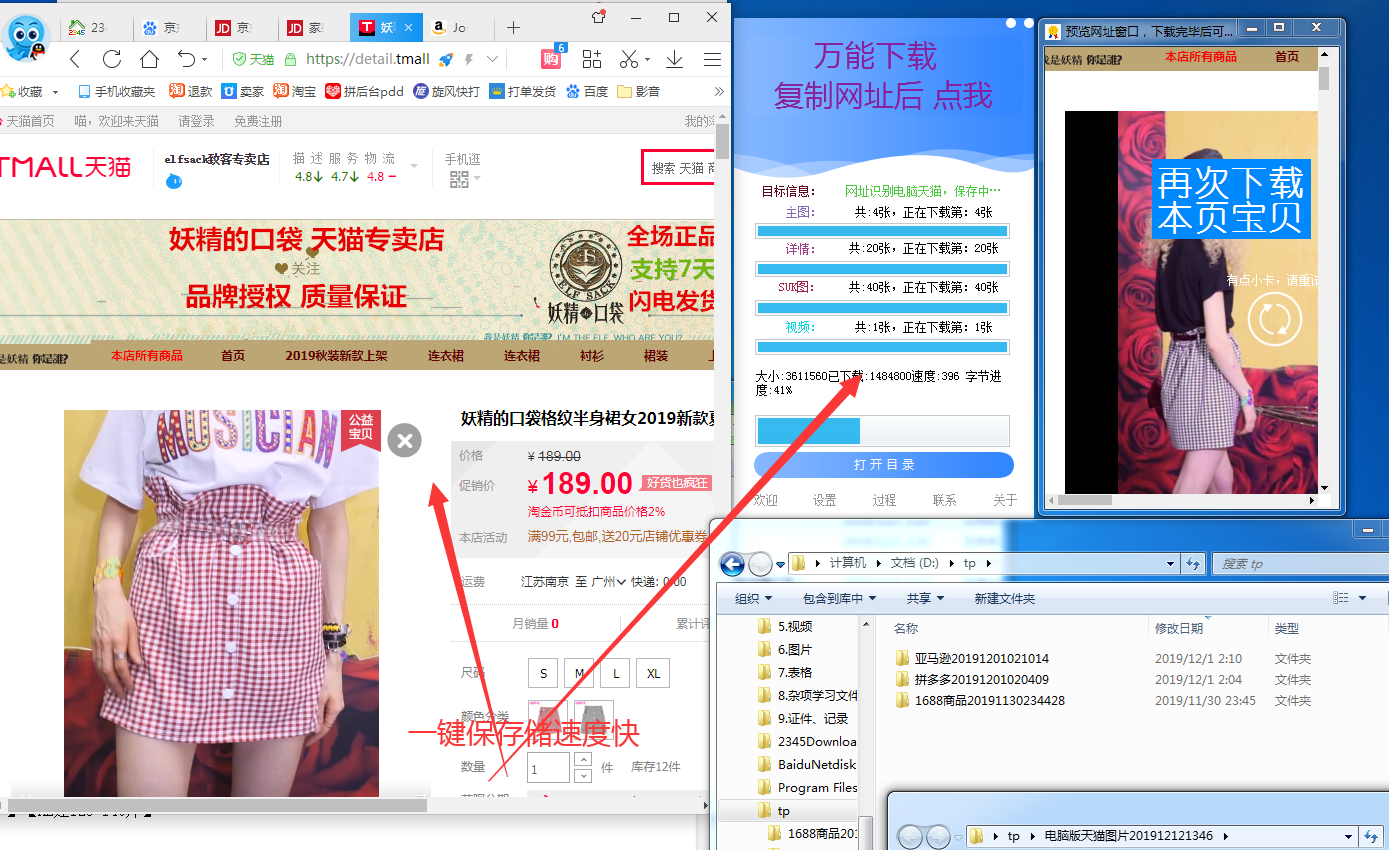Click the circular reload icon in preview window
The height and width of the screenshot is (850, 1389).
(1275, 319)
